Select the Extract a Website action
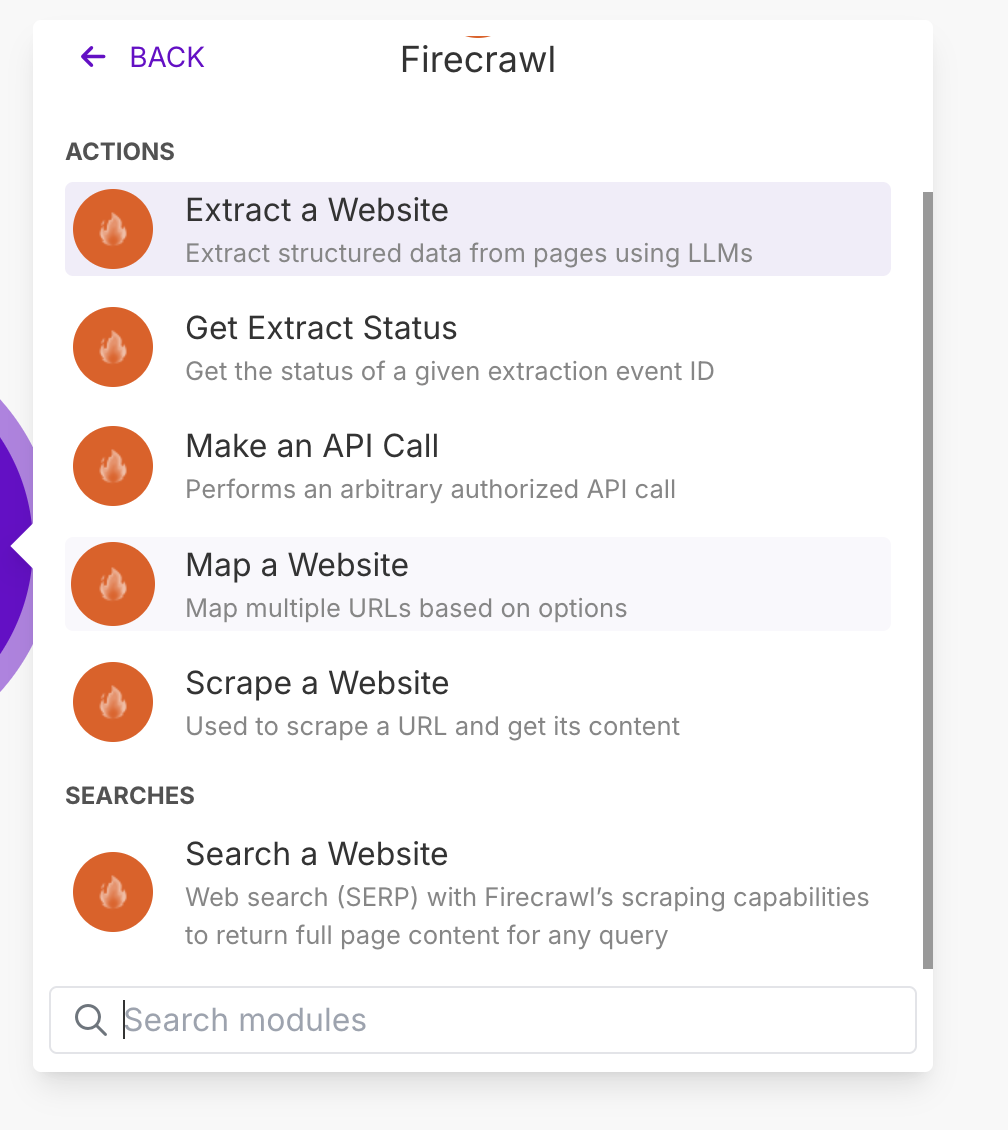The height and width of the screenshot is (1130, 1008). 317,211
